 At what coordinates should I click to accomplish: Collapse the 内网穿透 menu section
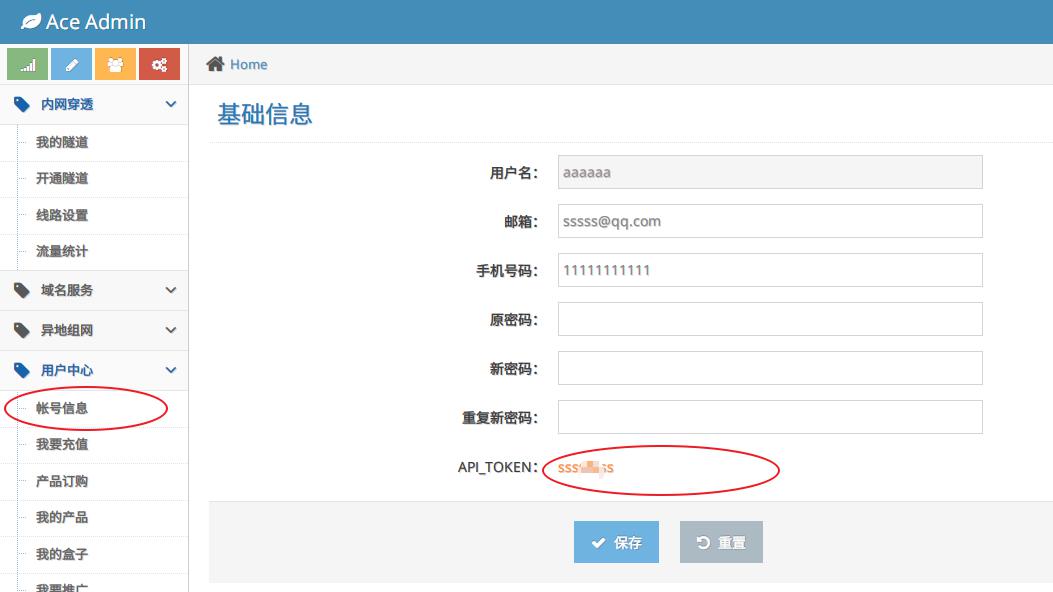pos(171,104)
